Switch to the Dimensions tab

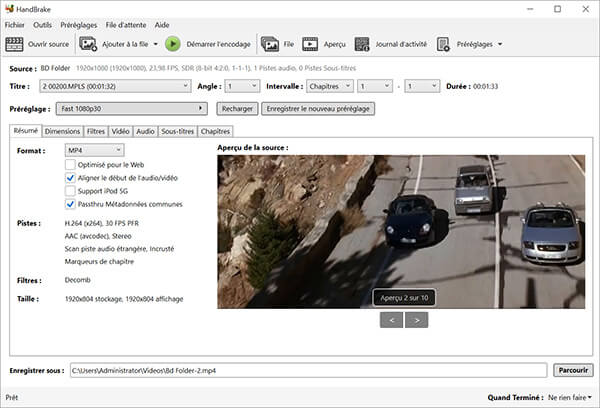pos(62,131)
